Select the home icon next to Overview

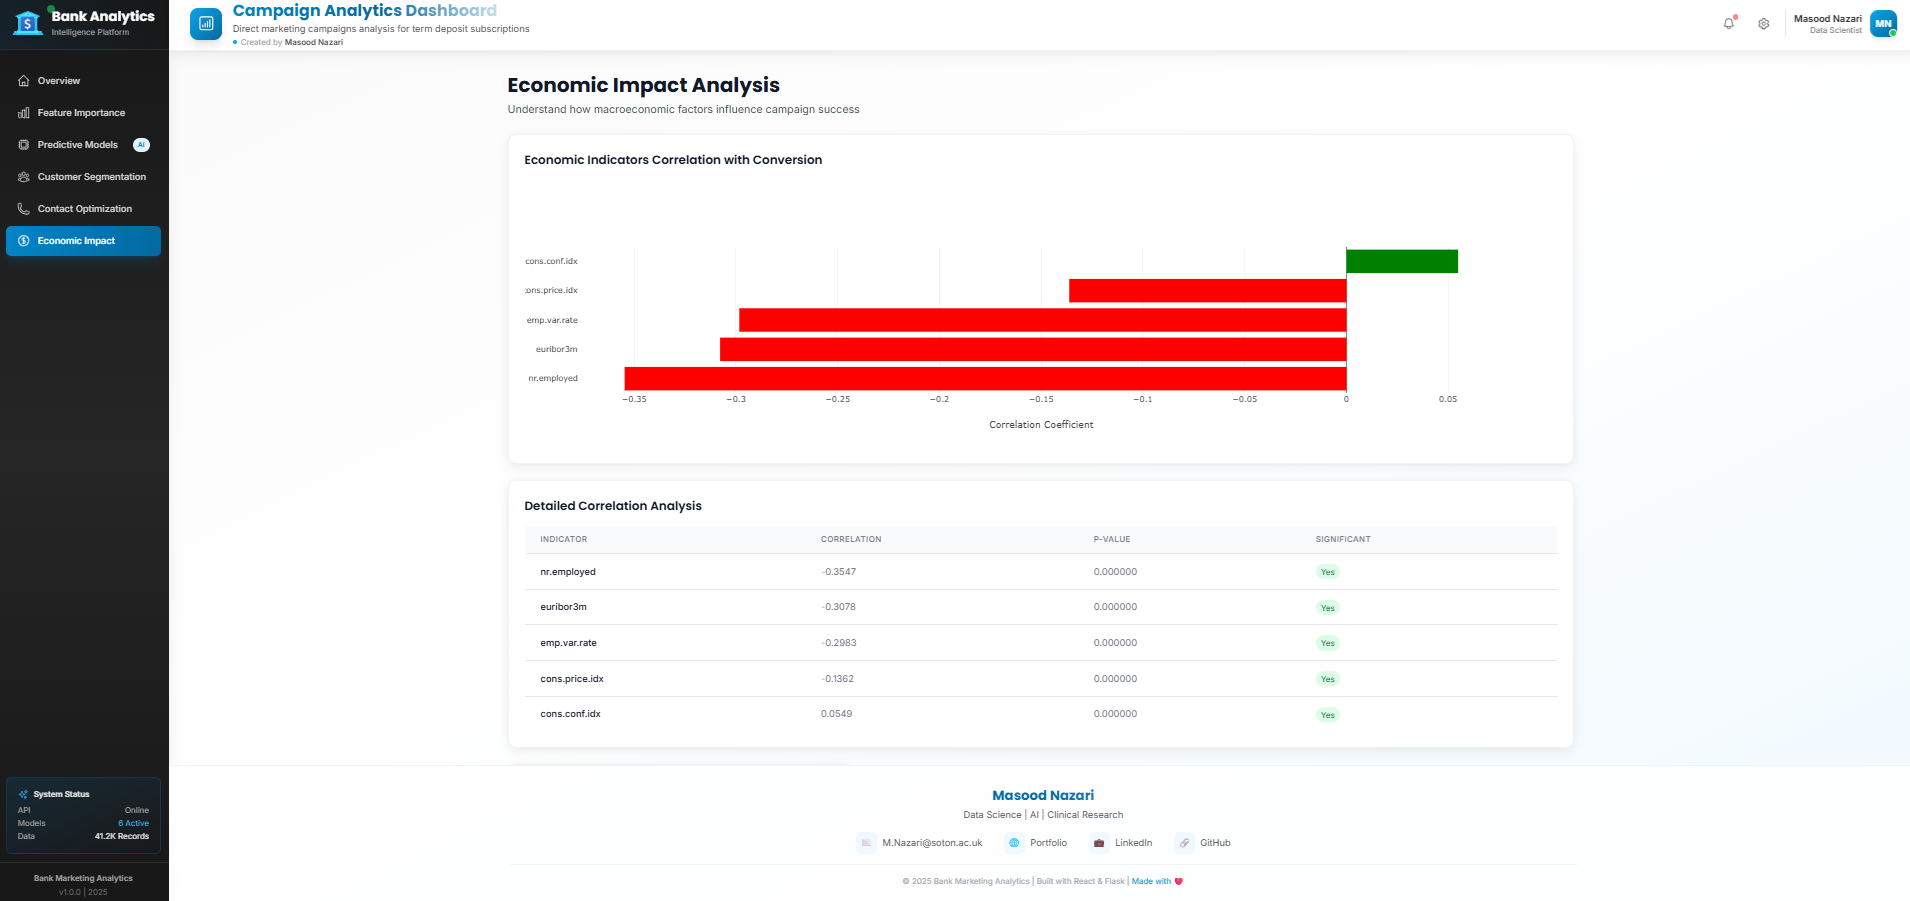(24, 81)
